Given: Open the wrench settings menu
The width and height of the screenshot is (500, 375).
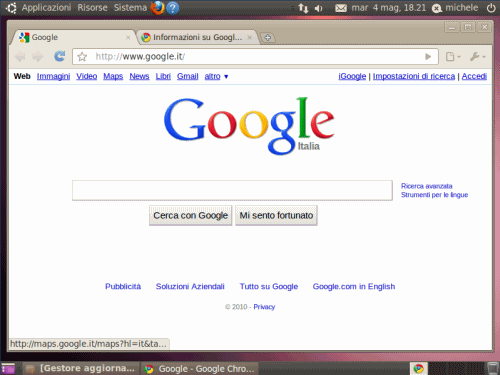Looking at the screenshot, I should point(477,57).
